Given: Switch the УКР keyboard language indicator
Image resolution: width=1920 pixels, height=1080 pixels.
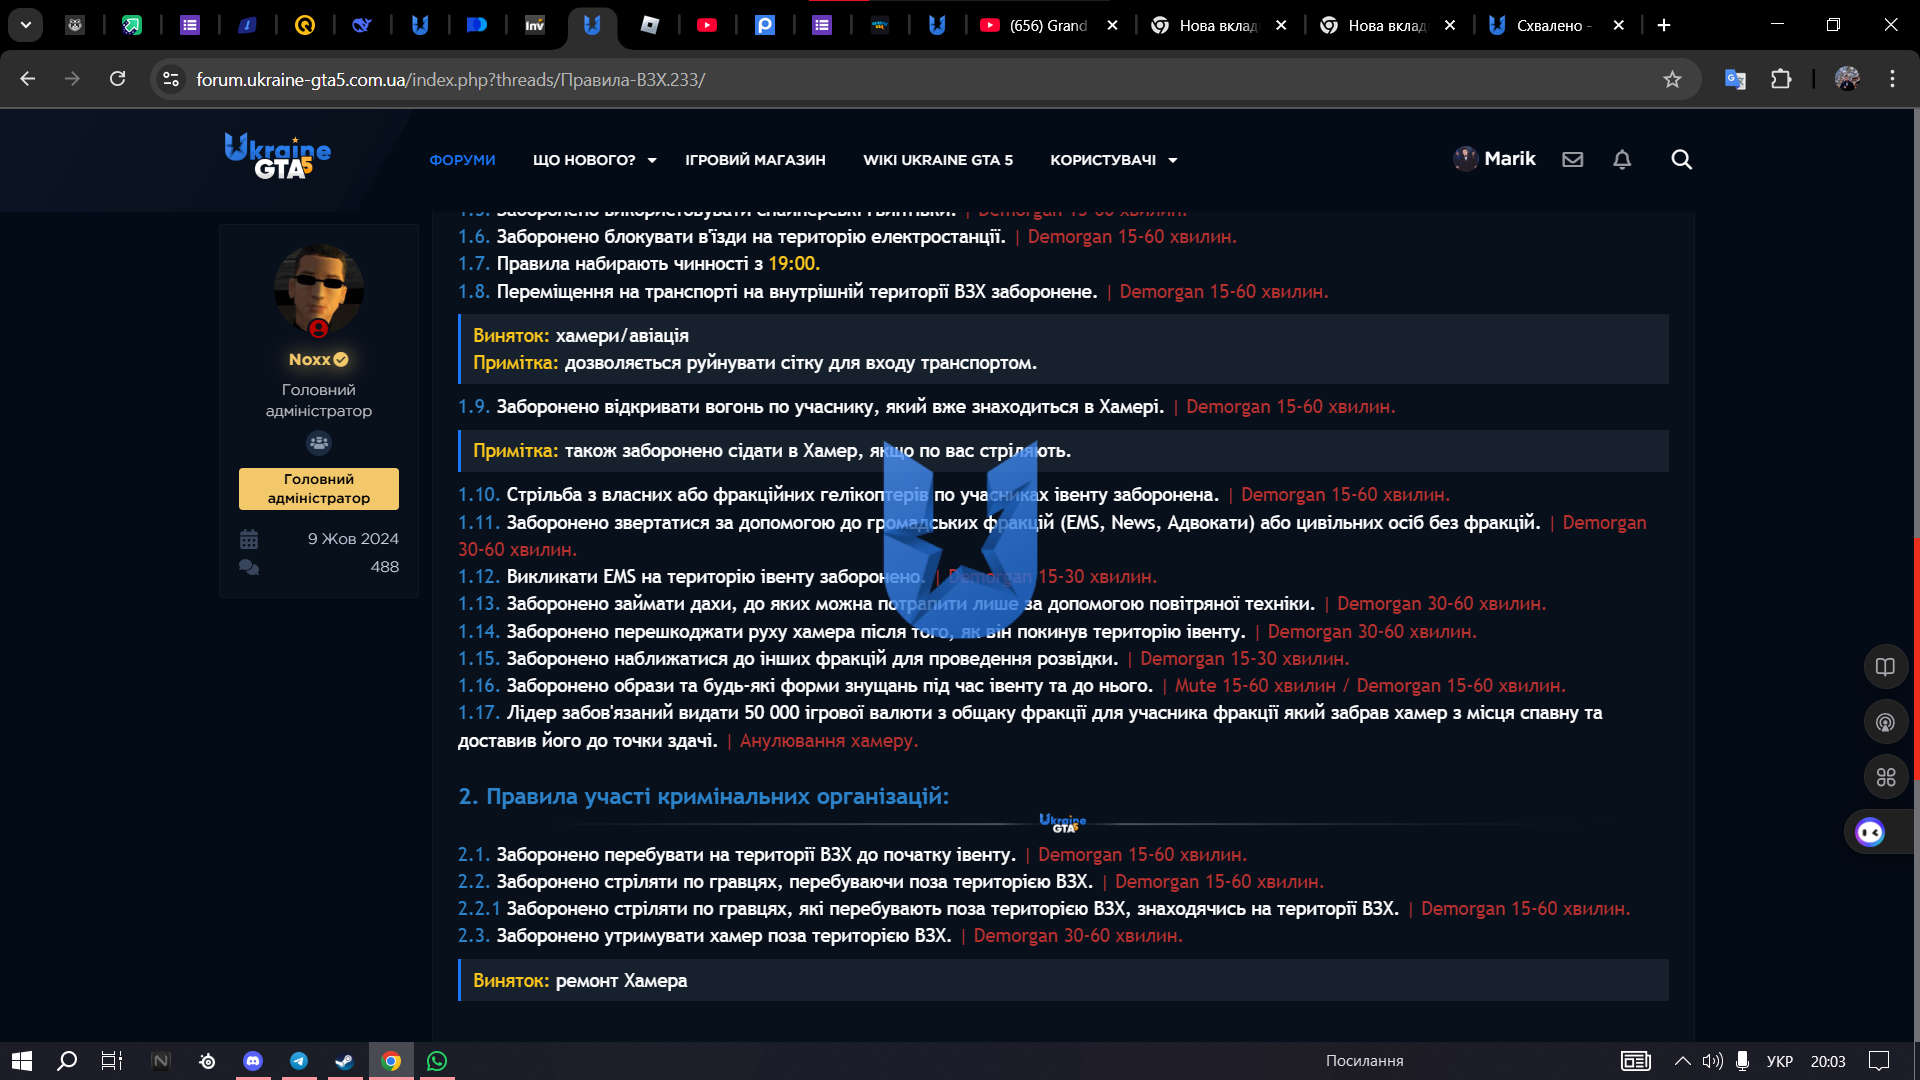Looking at the screenshot, I should (1780, 1060).
